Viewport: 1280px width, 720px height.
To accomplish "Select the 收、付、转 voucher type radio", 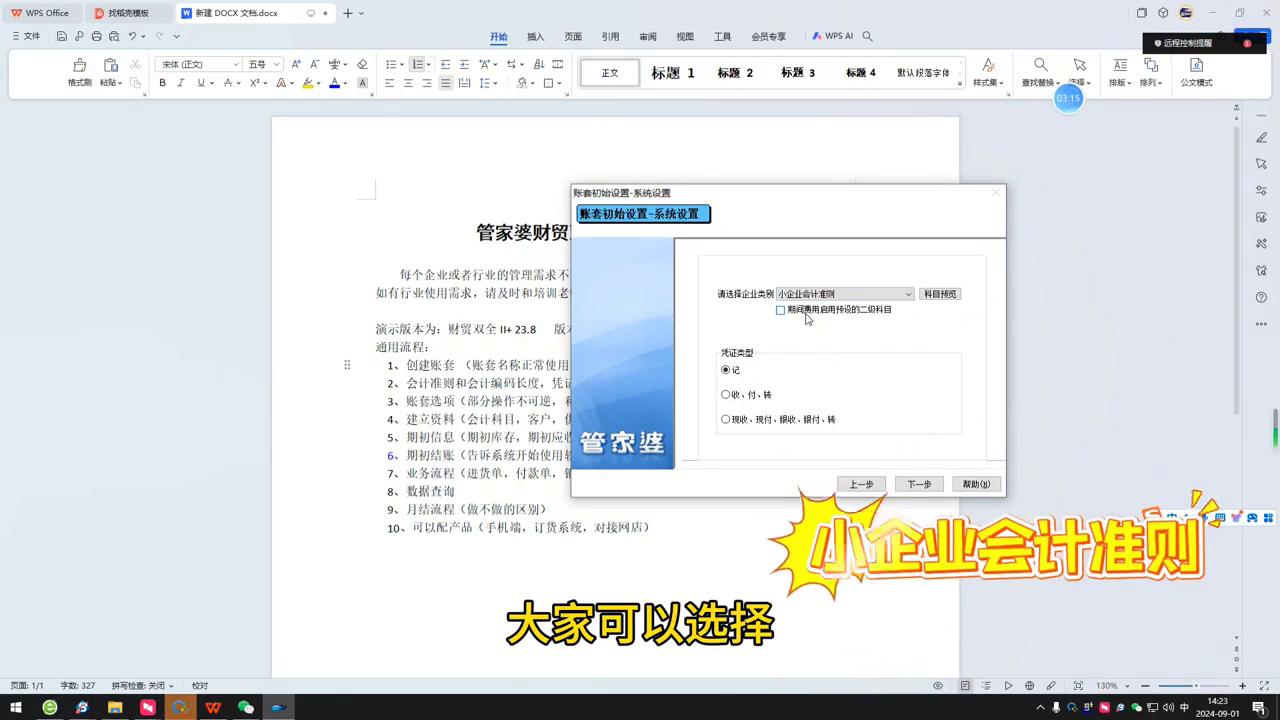I will coord(726,395).
